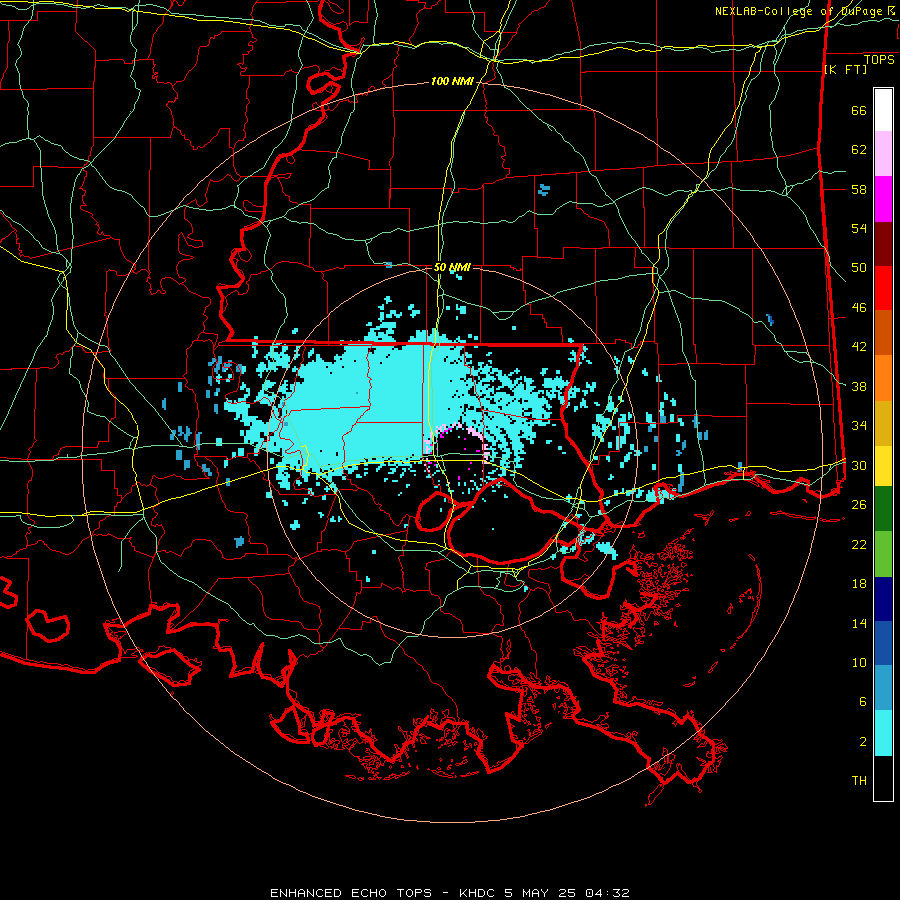Click the yellow 34 K FT legend swatch

pos(883,466)
